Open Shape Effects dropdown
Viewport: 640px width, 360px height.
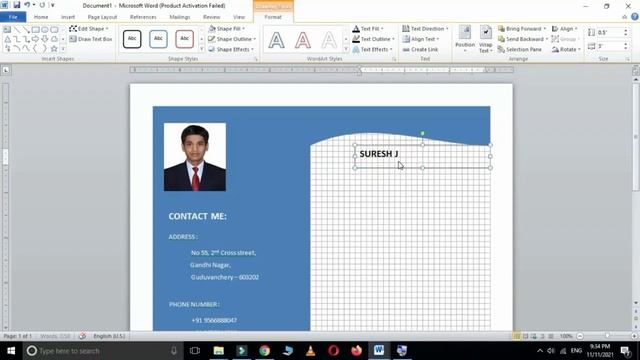tap(231, 49)
